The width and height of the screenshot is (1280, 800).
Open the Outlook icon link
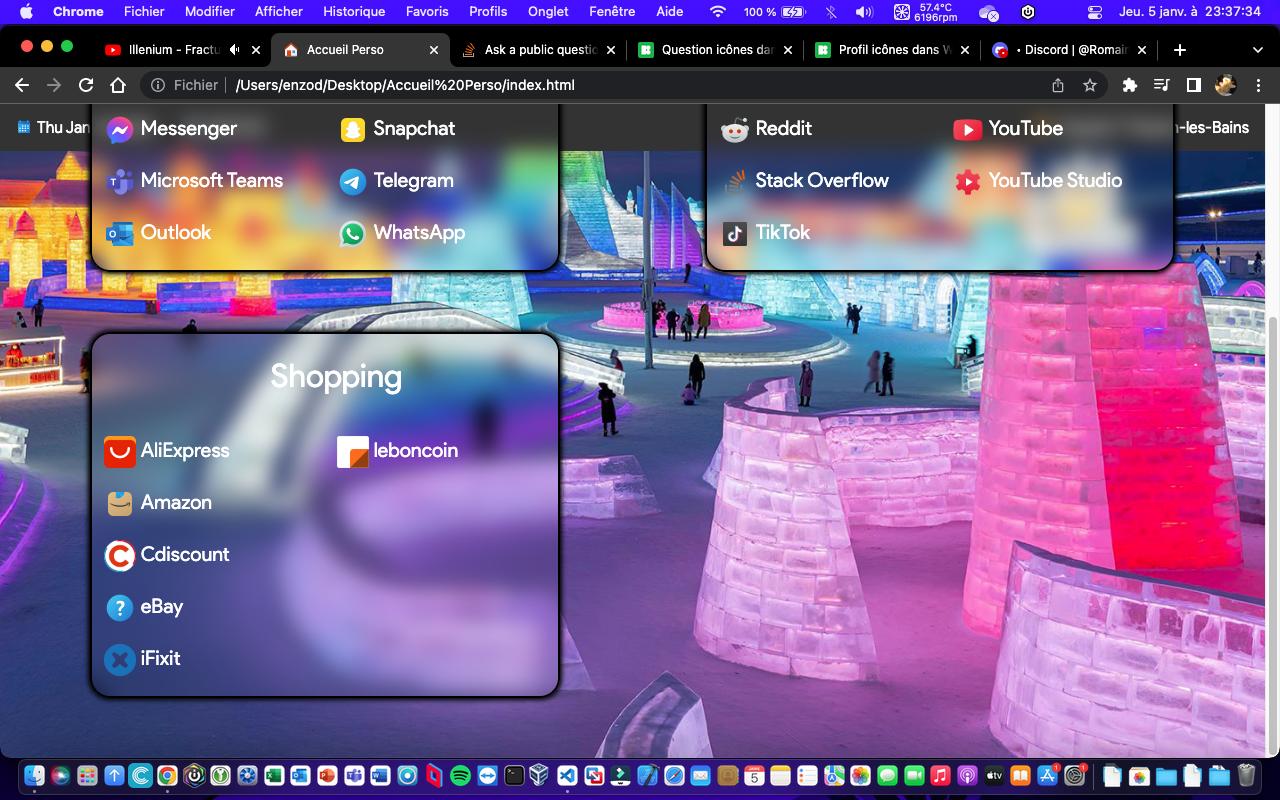120,233
